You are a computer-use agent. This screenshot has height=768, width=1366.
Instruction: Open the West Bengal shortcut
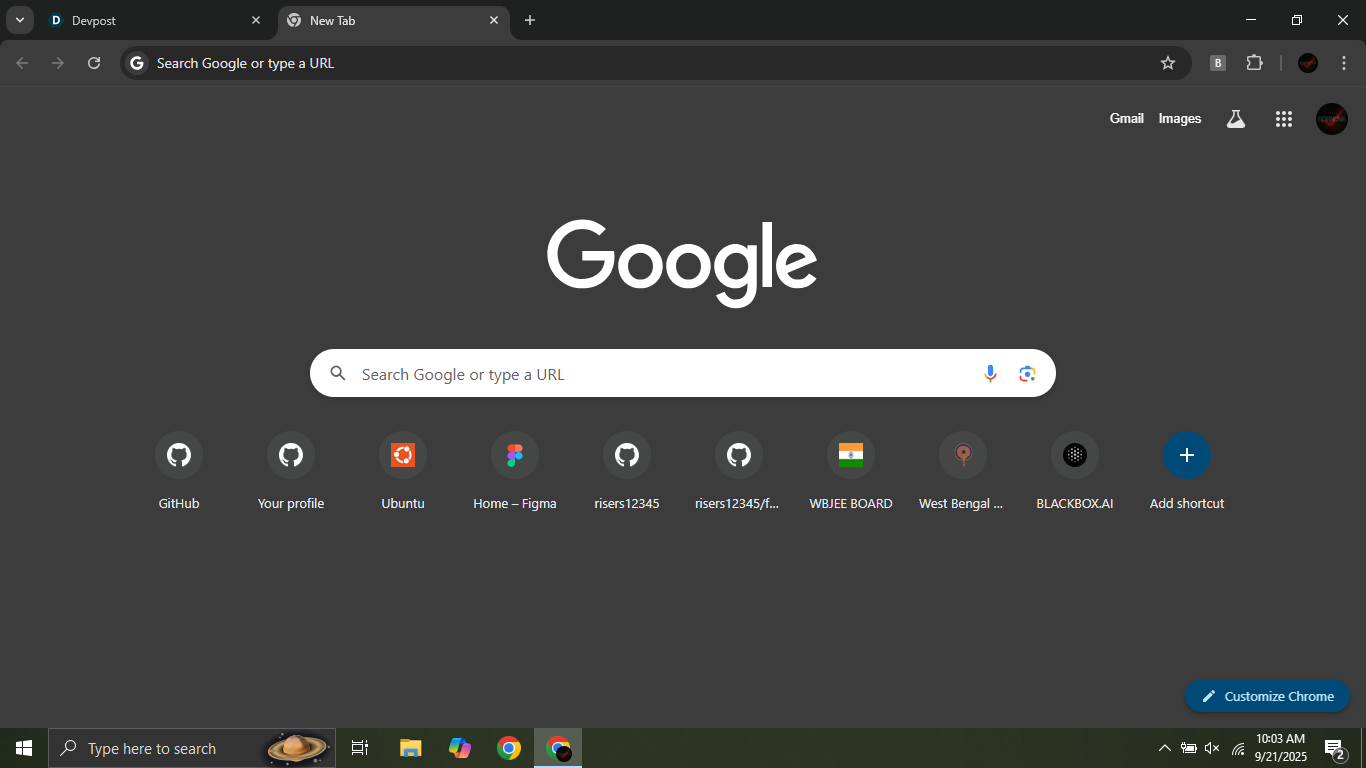pos(963,472)
